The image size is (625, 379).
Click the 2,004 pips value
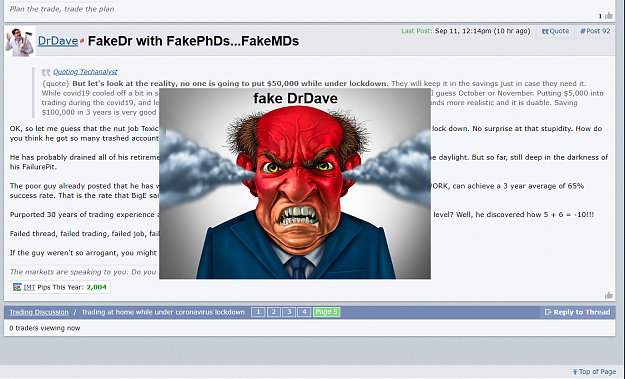pos(96,287)
